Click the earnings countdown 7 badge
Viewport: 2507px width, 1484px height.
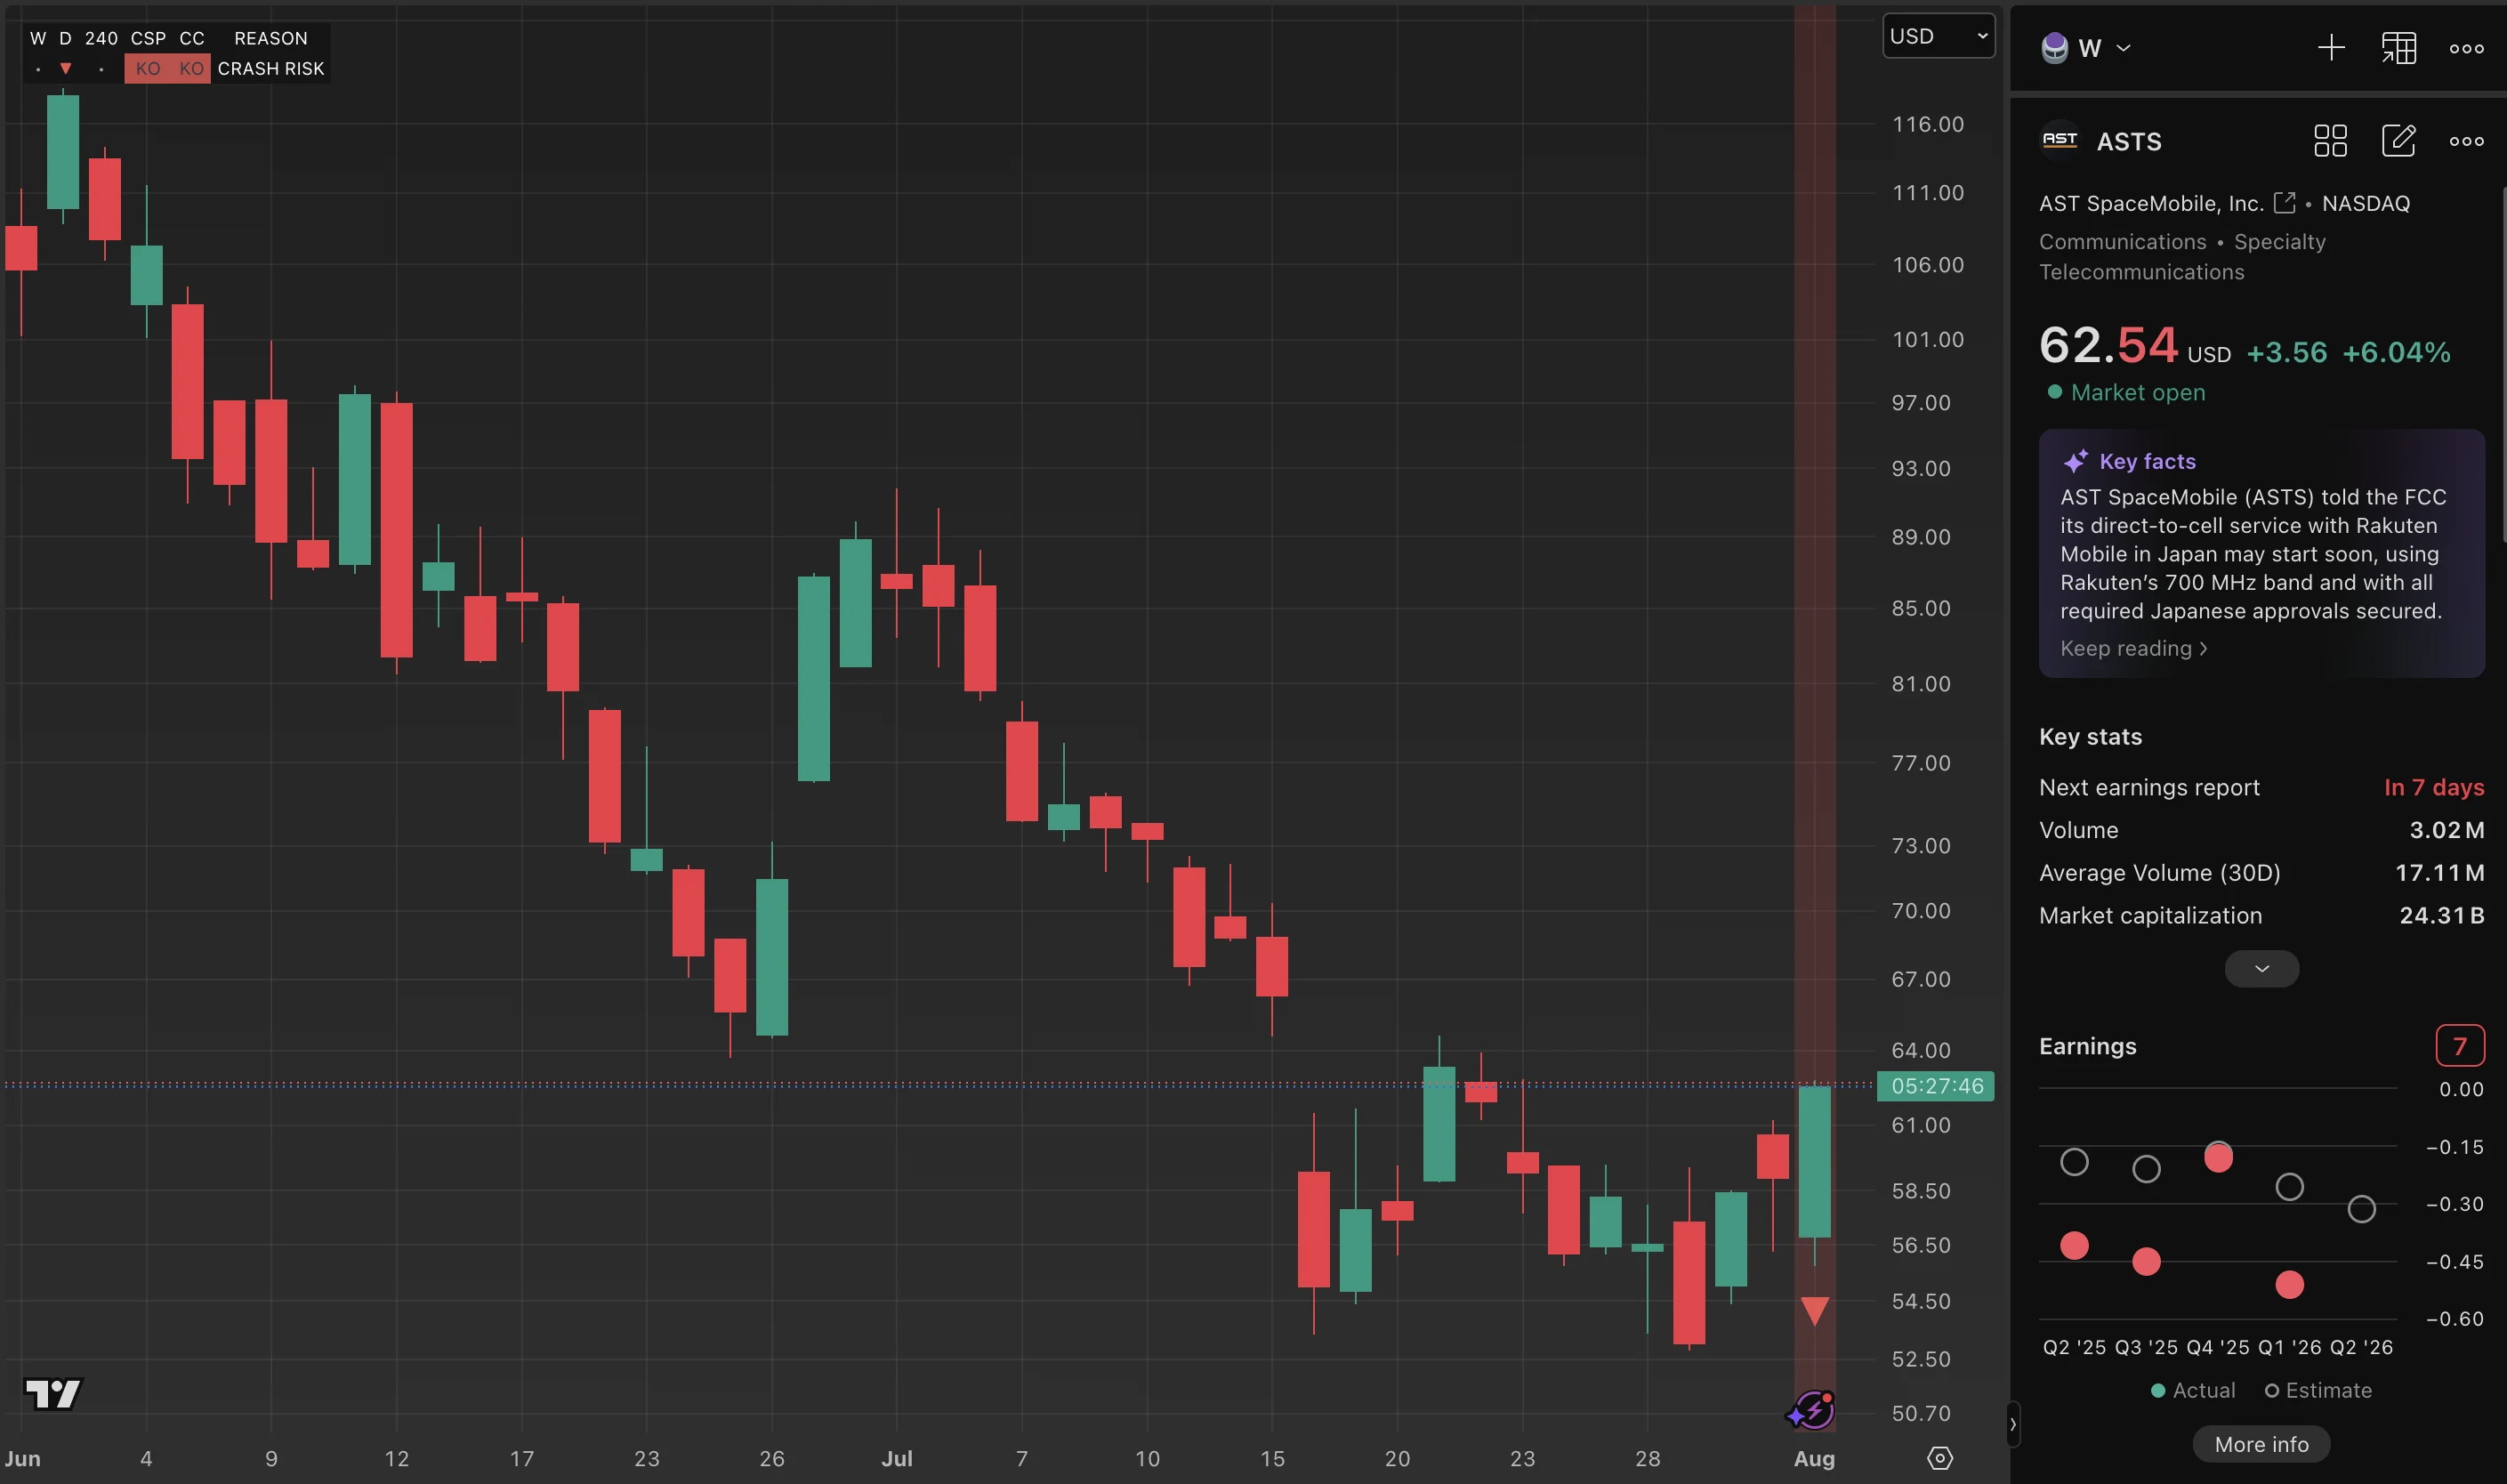[x=2459, y=1046]
